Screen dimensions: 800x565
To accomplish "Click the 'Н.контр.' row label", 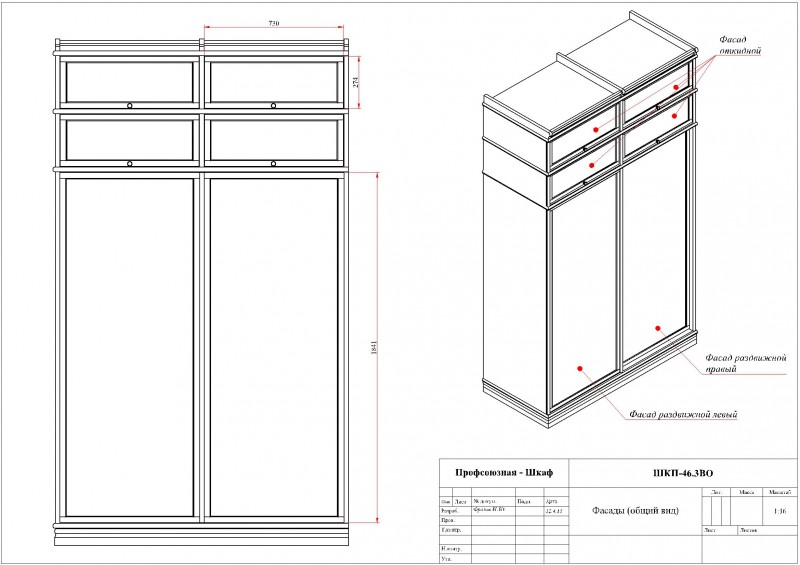I will point(452,549).
